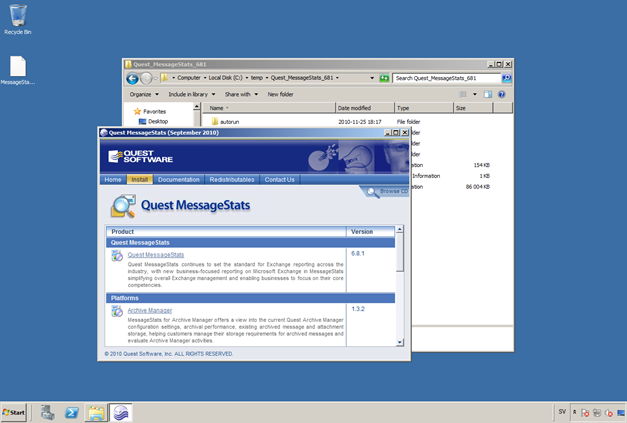Sort by Date modified column
The width and height of the screenshot is (627, 423).
365,108
